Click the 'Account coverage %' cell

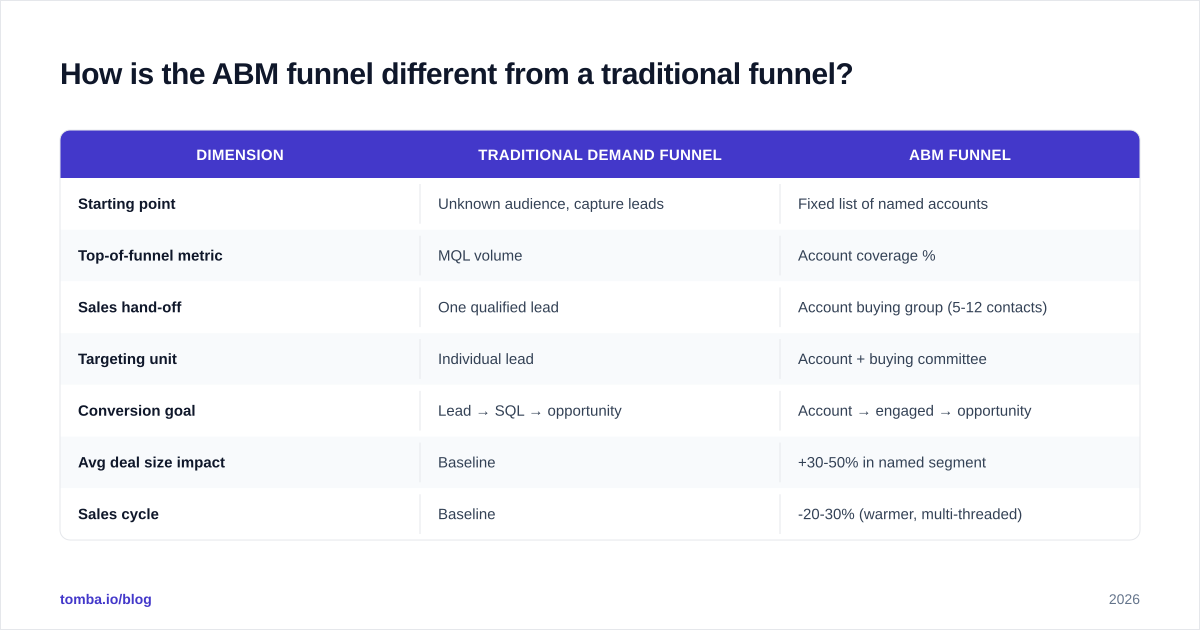(x=867, y=256)
